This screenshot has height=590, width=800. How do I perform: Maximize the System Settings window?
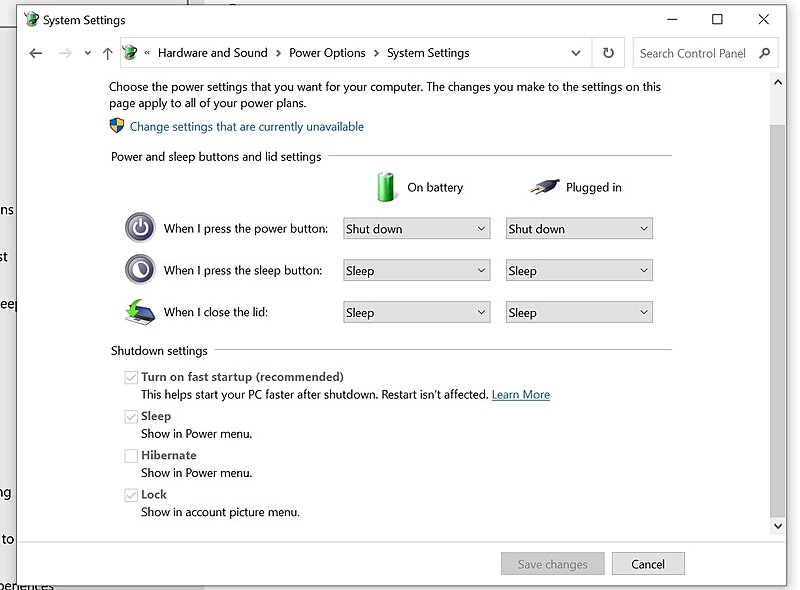pos(717,19)
